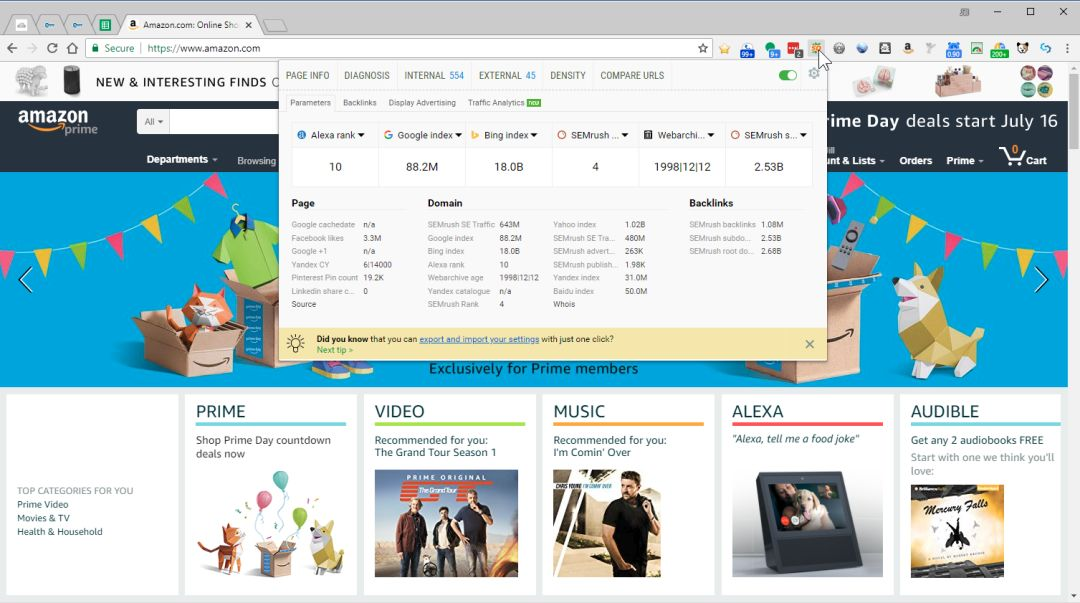Image resolution: width=1080 pixels, height=603 pixels.
Task: Open the I'm Comin' Over album thumbnail
Action: pos(607,523)
